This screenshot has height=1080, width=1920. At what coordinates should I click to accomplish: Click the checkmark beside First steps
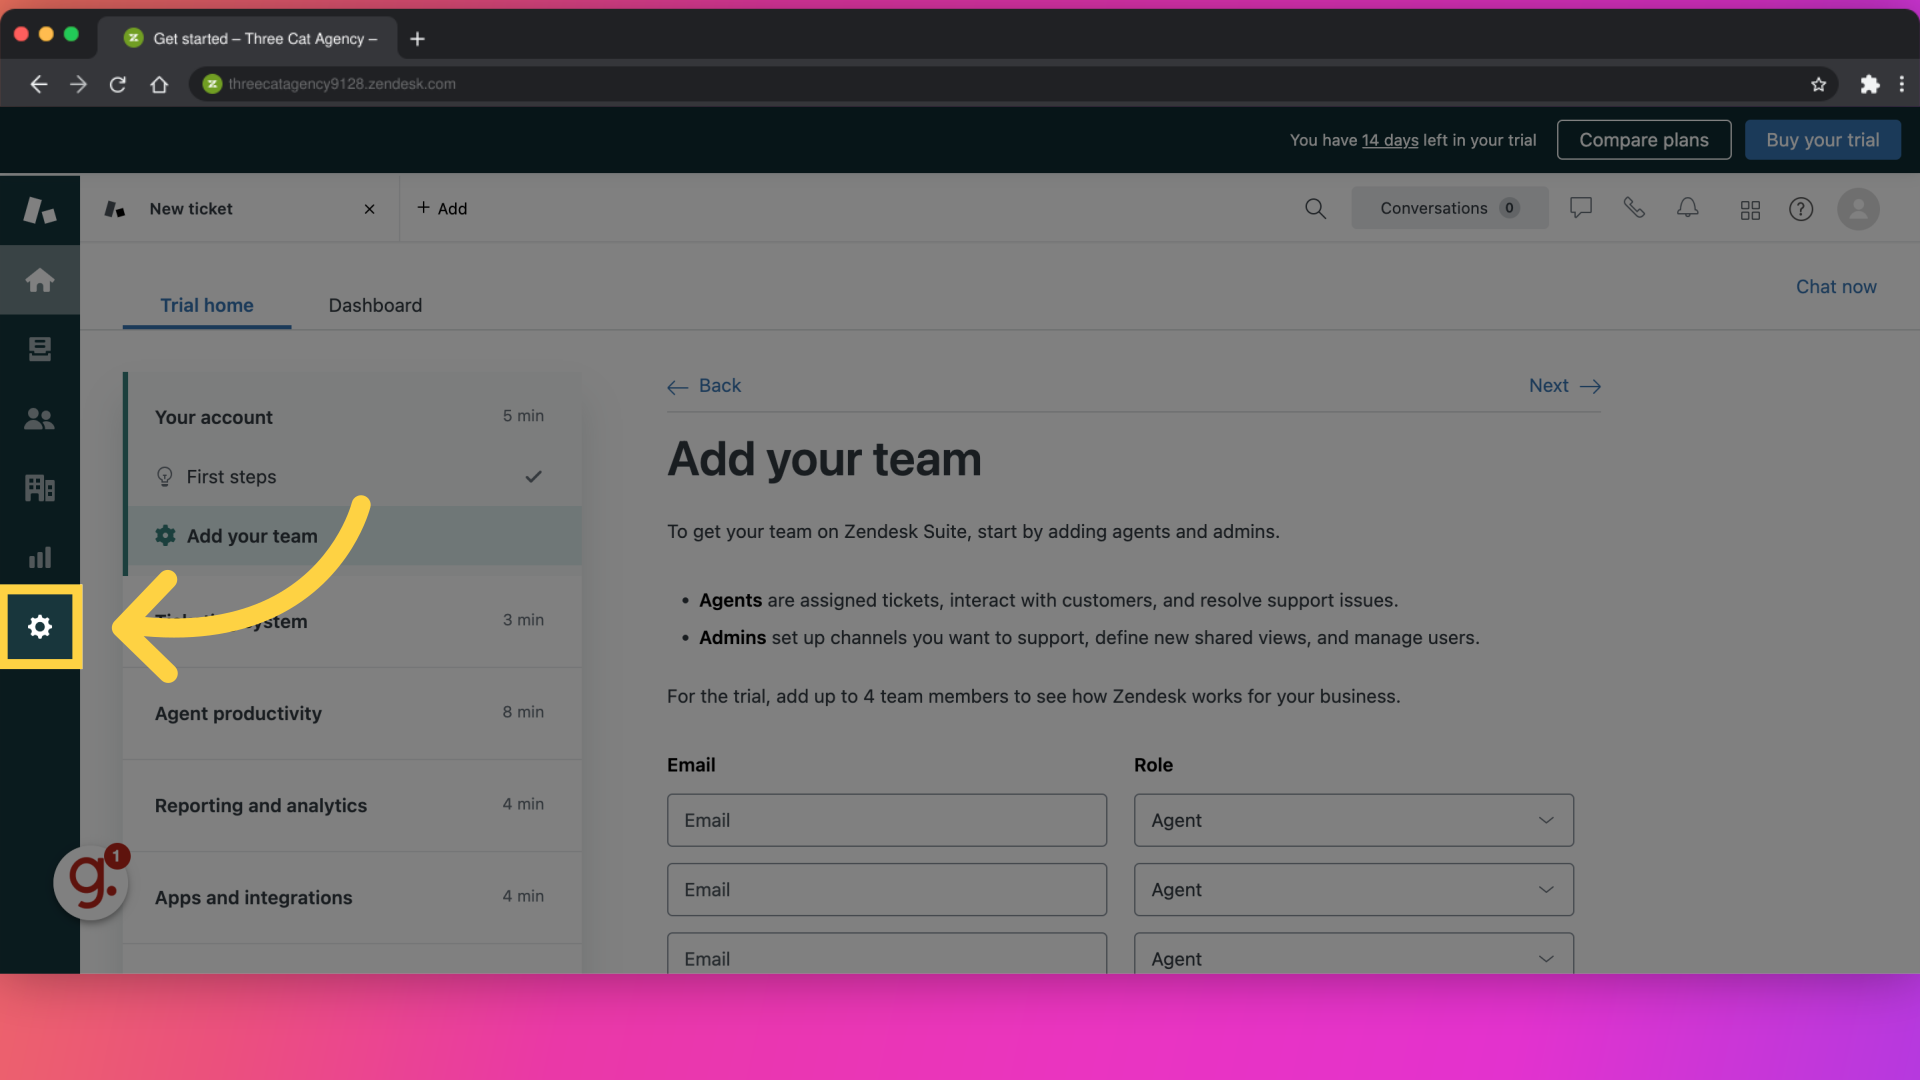[x=533, y=477]
